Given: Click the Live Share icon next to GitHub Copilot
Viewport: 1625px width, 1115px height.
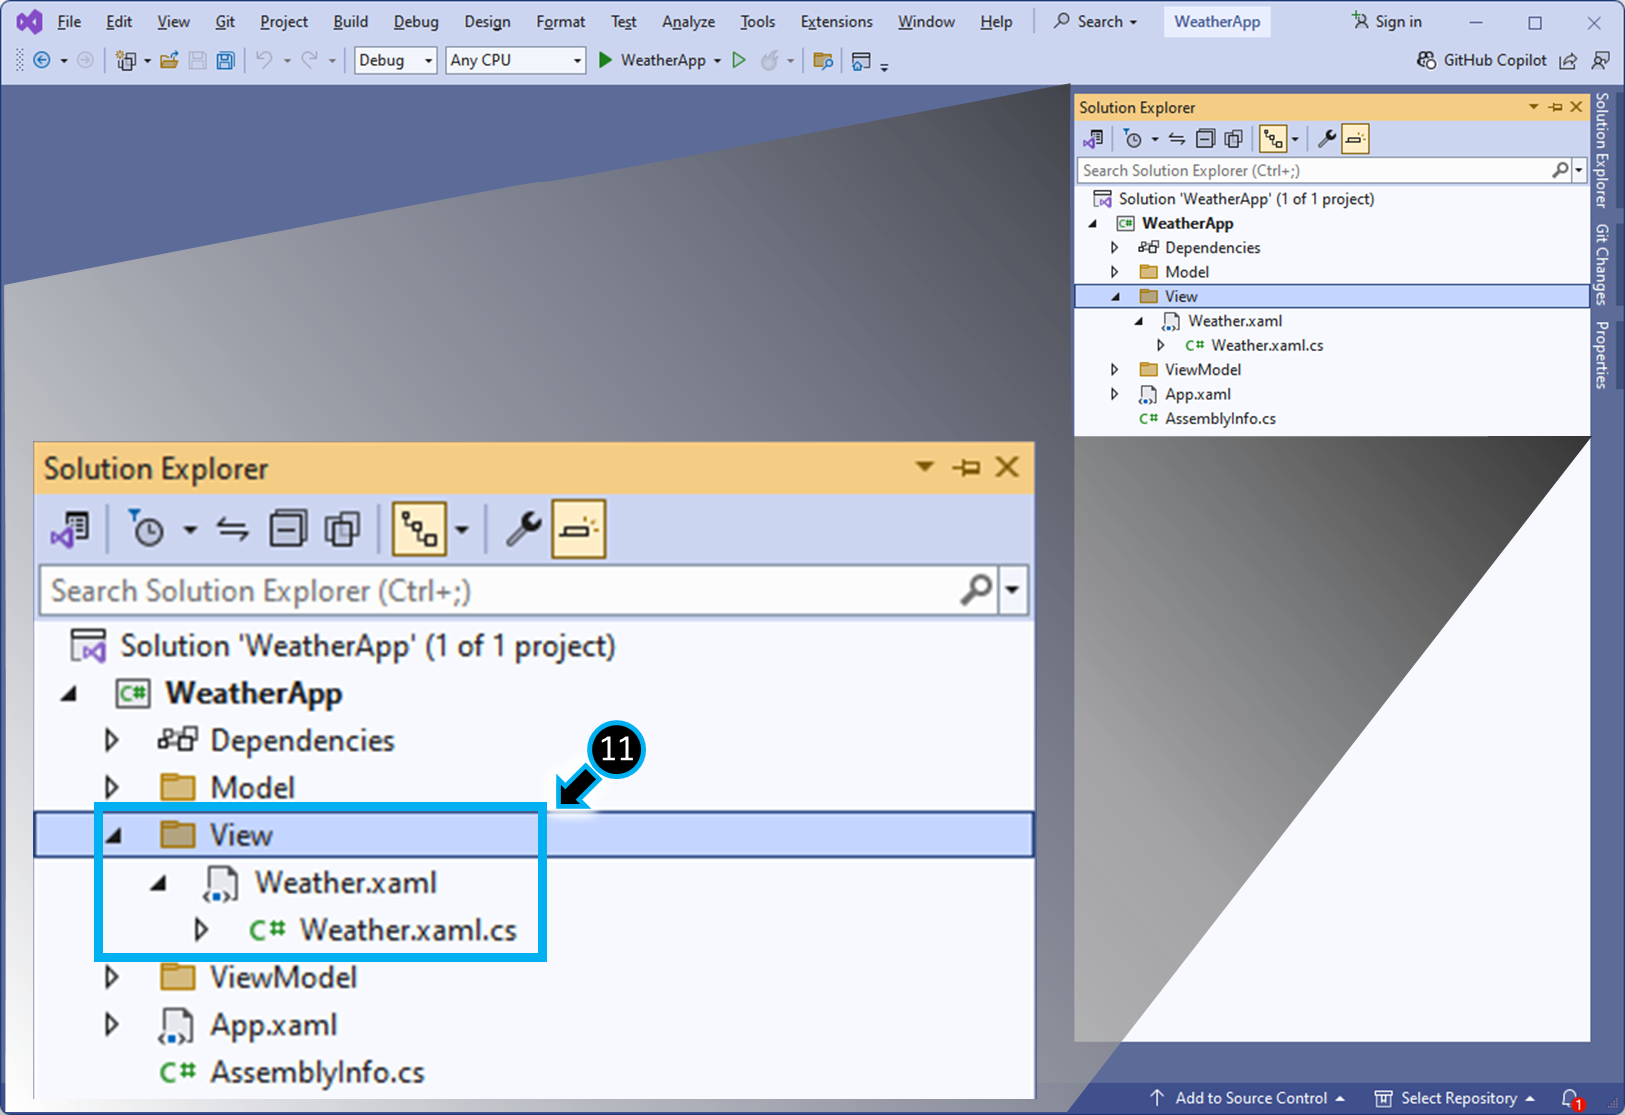Looking at the screenshot, I should 1568,60.
